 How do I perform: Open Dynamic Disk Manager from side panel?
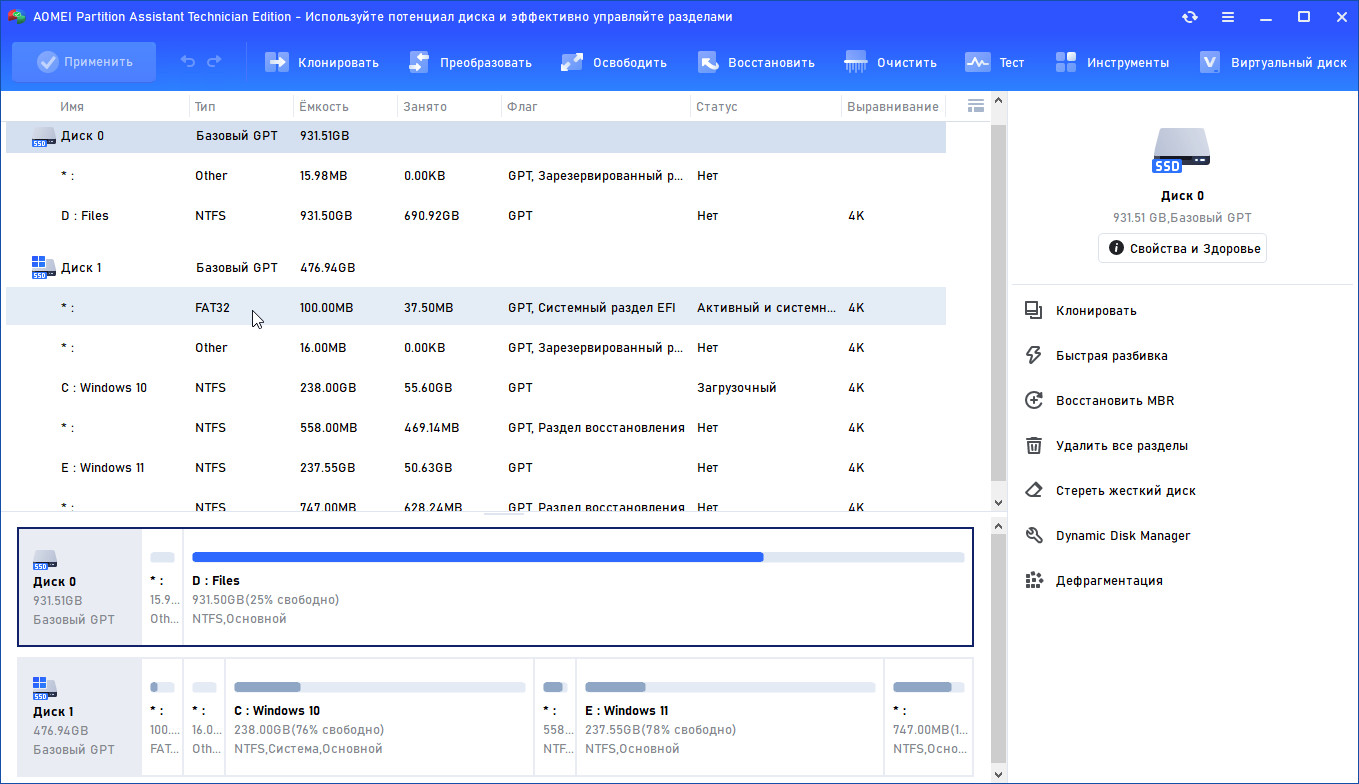coord(1122,536)
